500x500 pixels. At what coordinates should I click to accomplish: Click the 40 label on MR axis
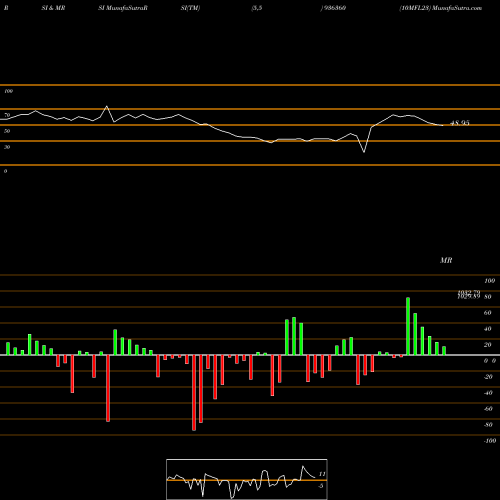(488, 329)
